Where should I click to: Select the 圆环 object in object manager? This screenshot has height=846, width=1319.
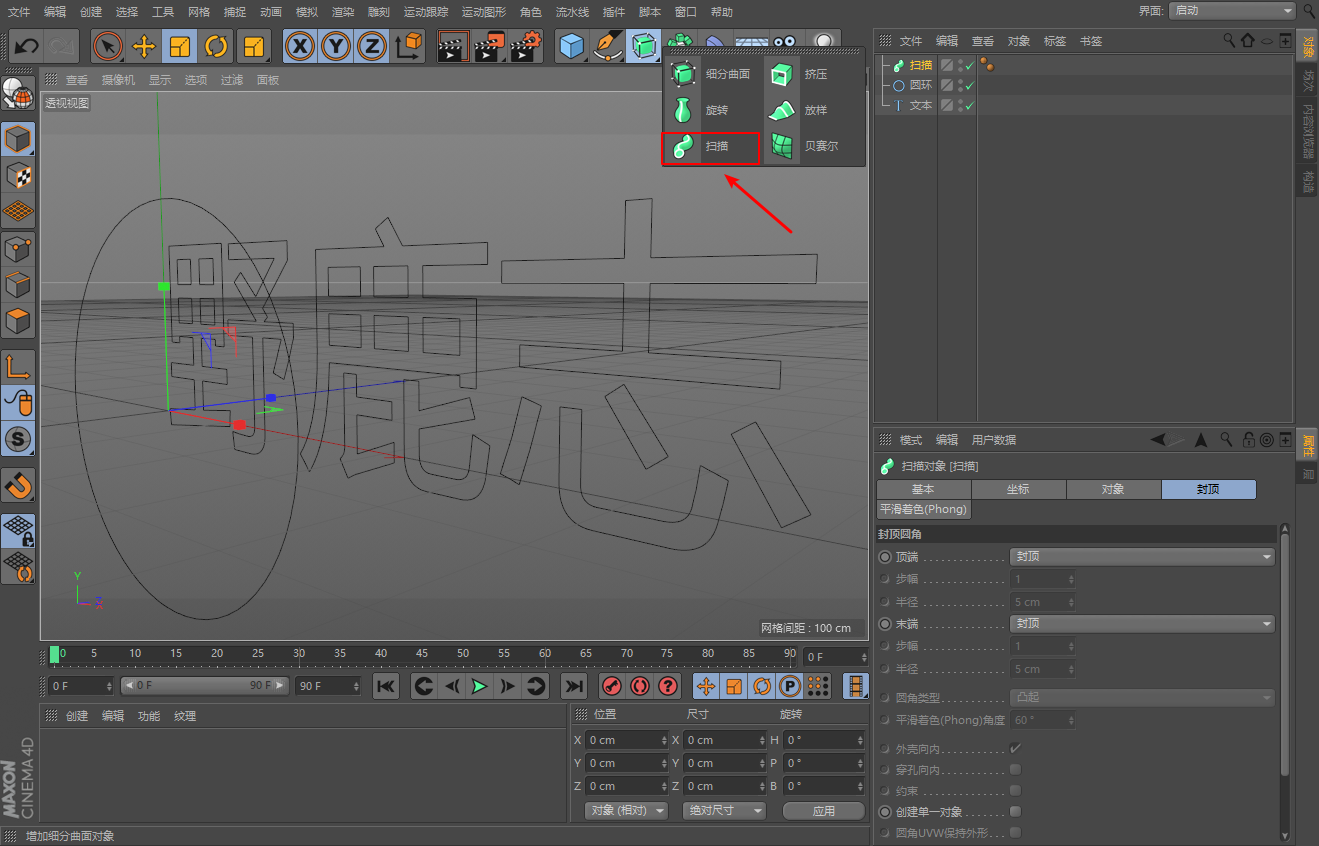coord(920,85)
